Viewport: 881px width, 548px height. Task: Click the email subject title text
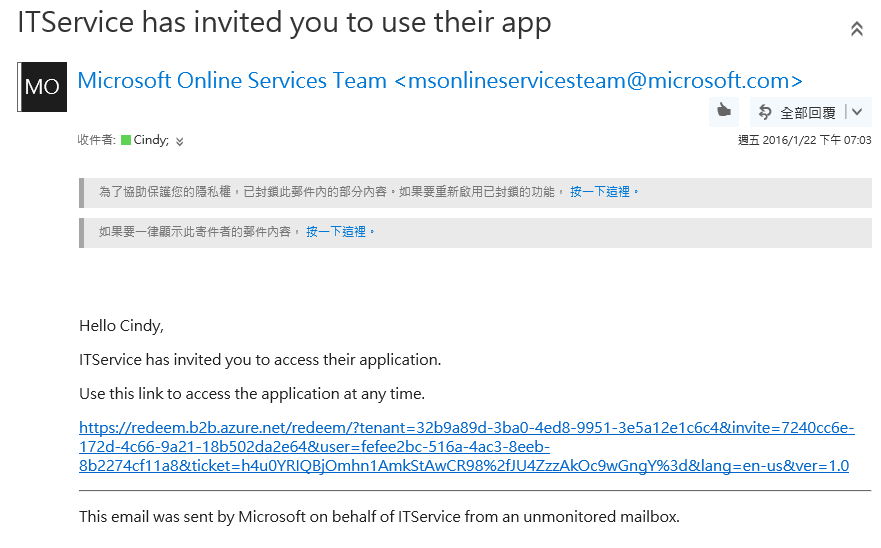[284, 23]
